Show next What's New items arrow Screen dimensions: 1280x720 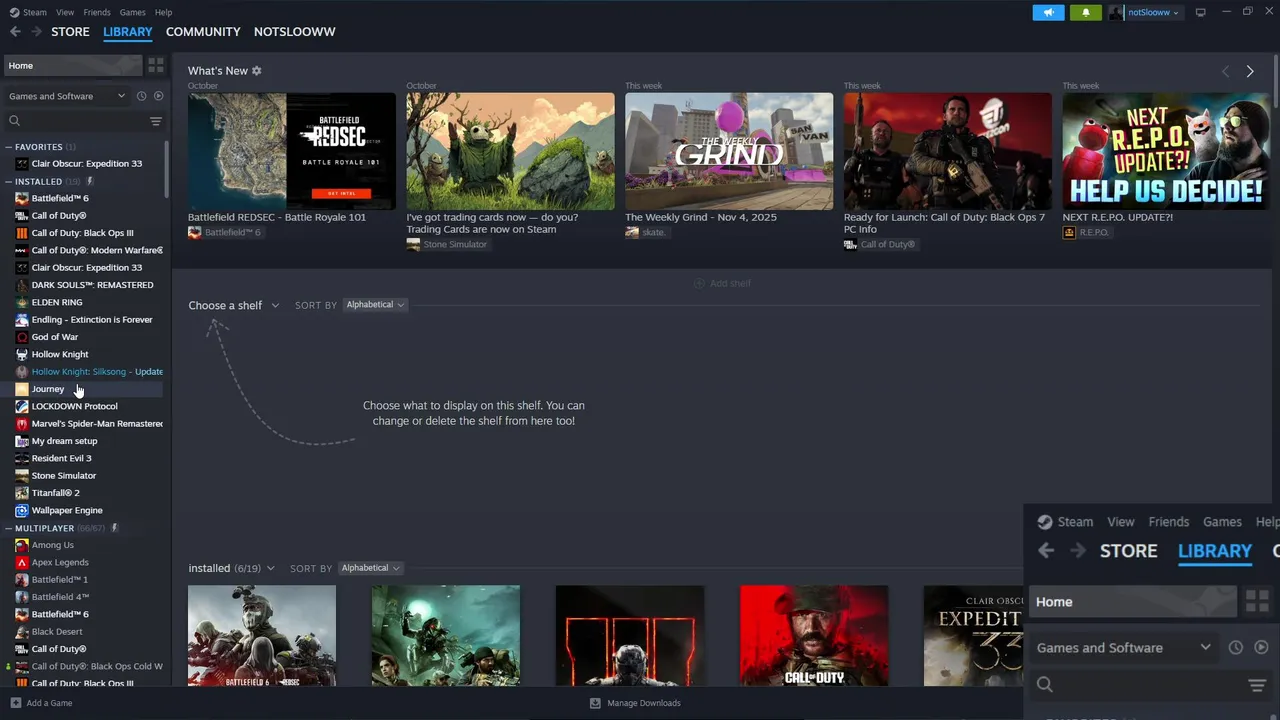[x=1249, y=71]
